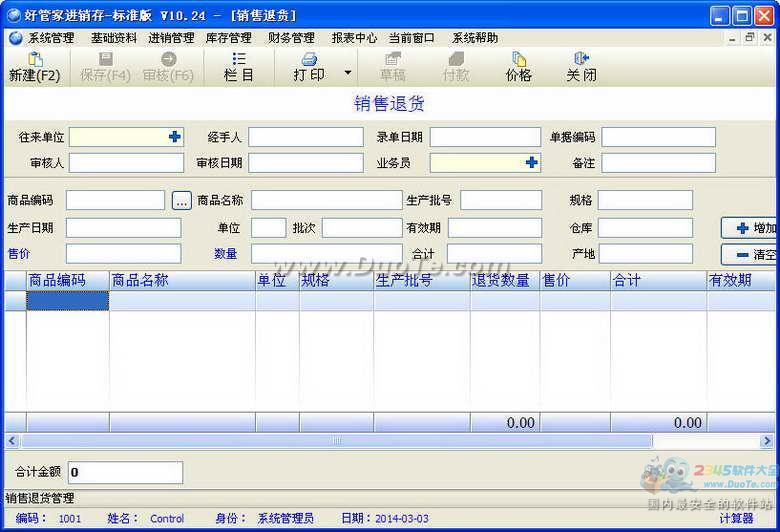Image resolution: width=780 pixels, height=532 pixels.
Task: Click the 商品名称 column header
Action: point(182,281)
